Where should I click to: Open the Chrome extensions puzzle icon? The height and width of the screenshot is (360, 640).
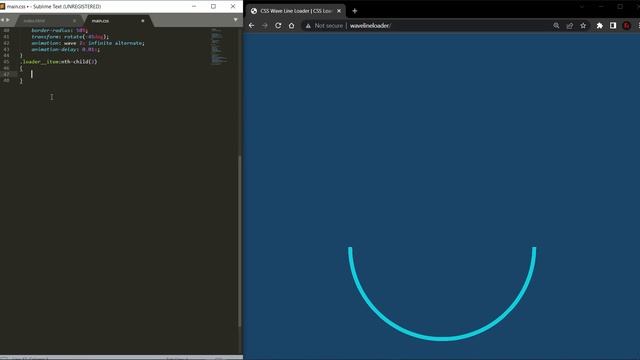[600, 25]
